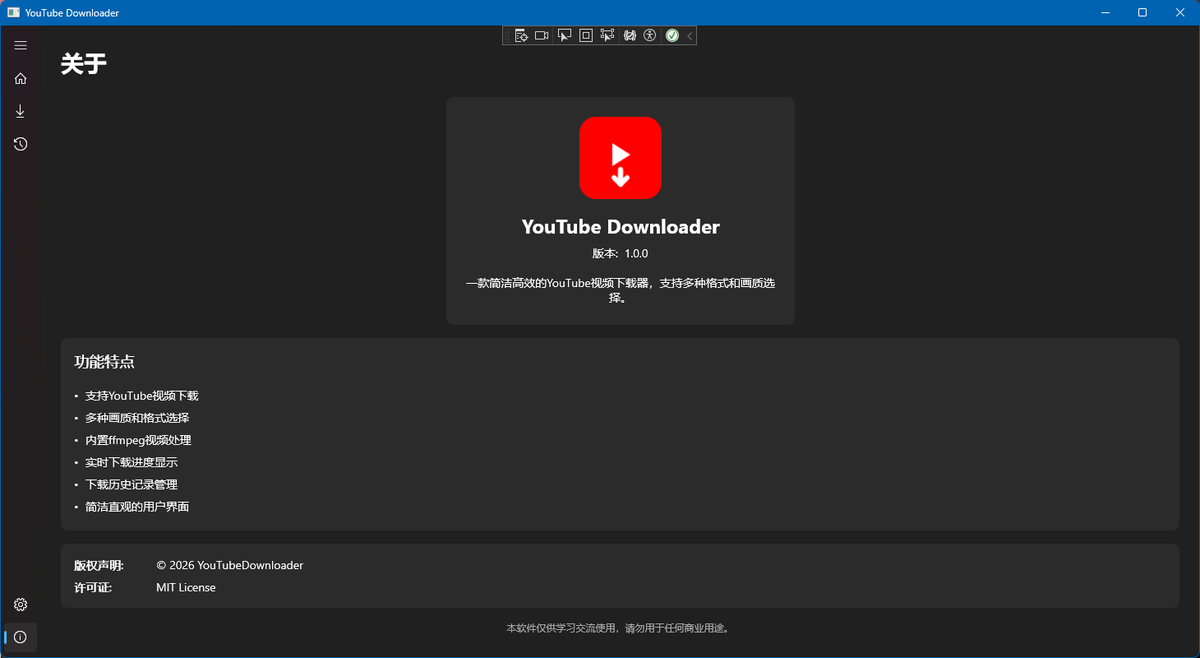This screenshot has width=1200, height=658.
Task: Click the "功能特点" section heading
Action: [x=104, y=362]
